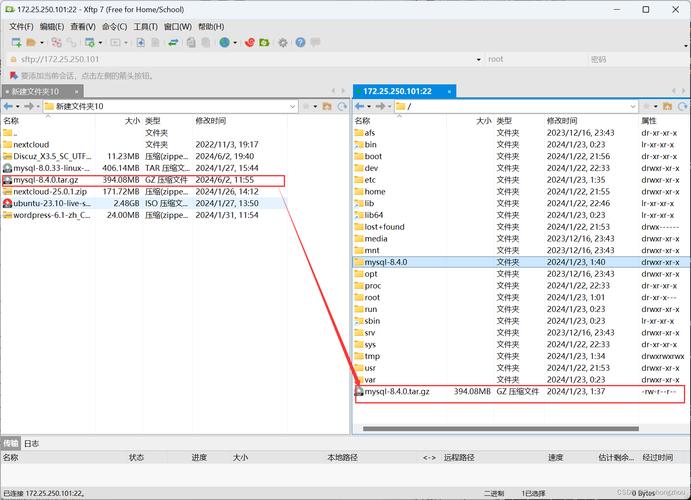This screenshot has height=500, width=691.
Task: Launch Xshell with the red swirl icon
Action: pyautogui.click(x=250, y=42)
